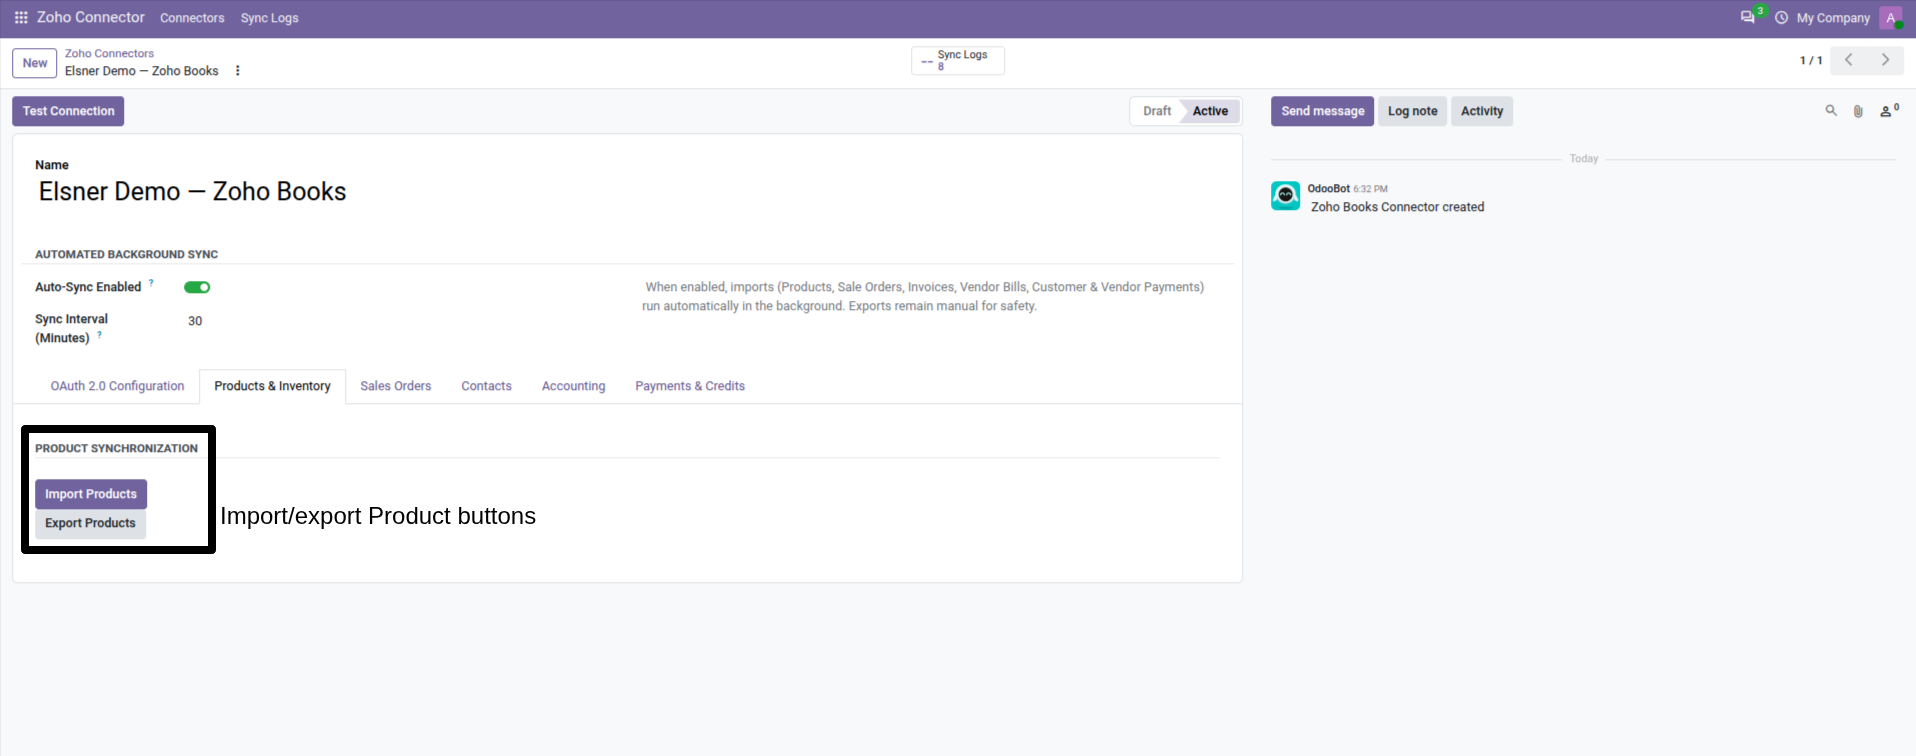This screenshot has height=756, width=1916.
Task: Set status to Draft
Action: [1157, 111]
